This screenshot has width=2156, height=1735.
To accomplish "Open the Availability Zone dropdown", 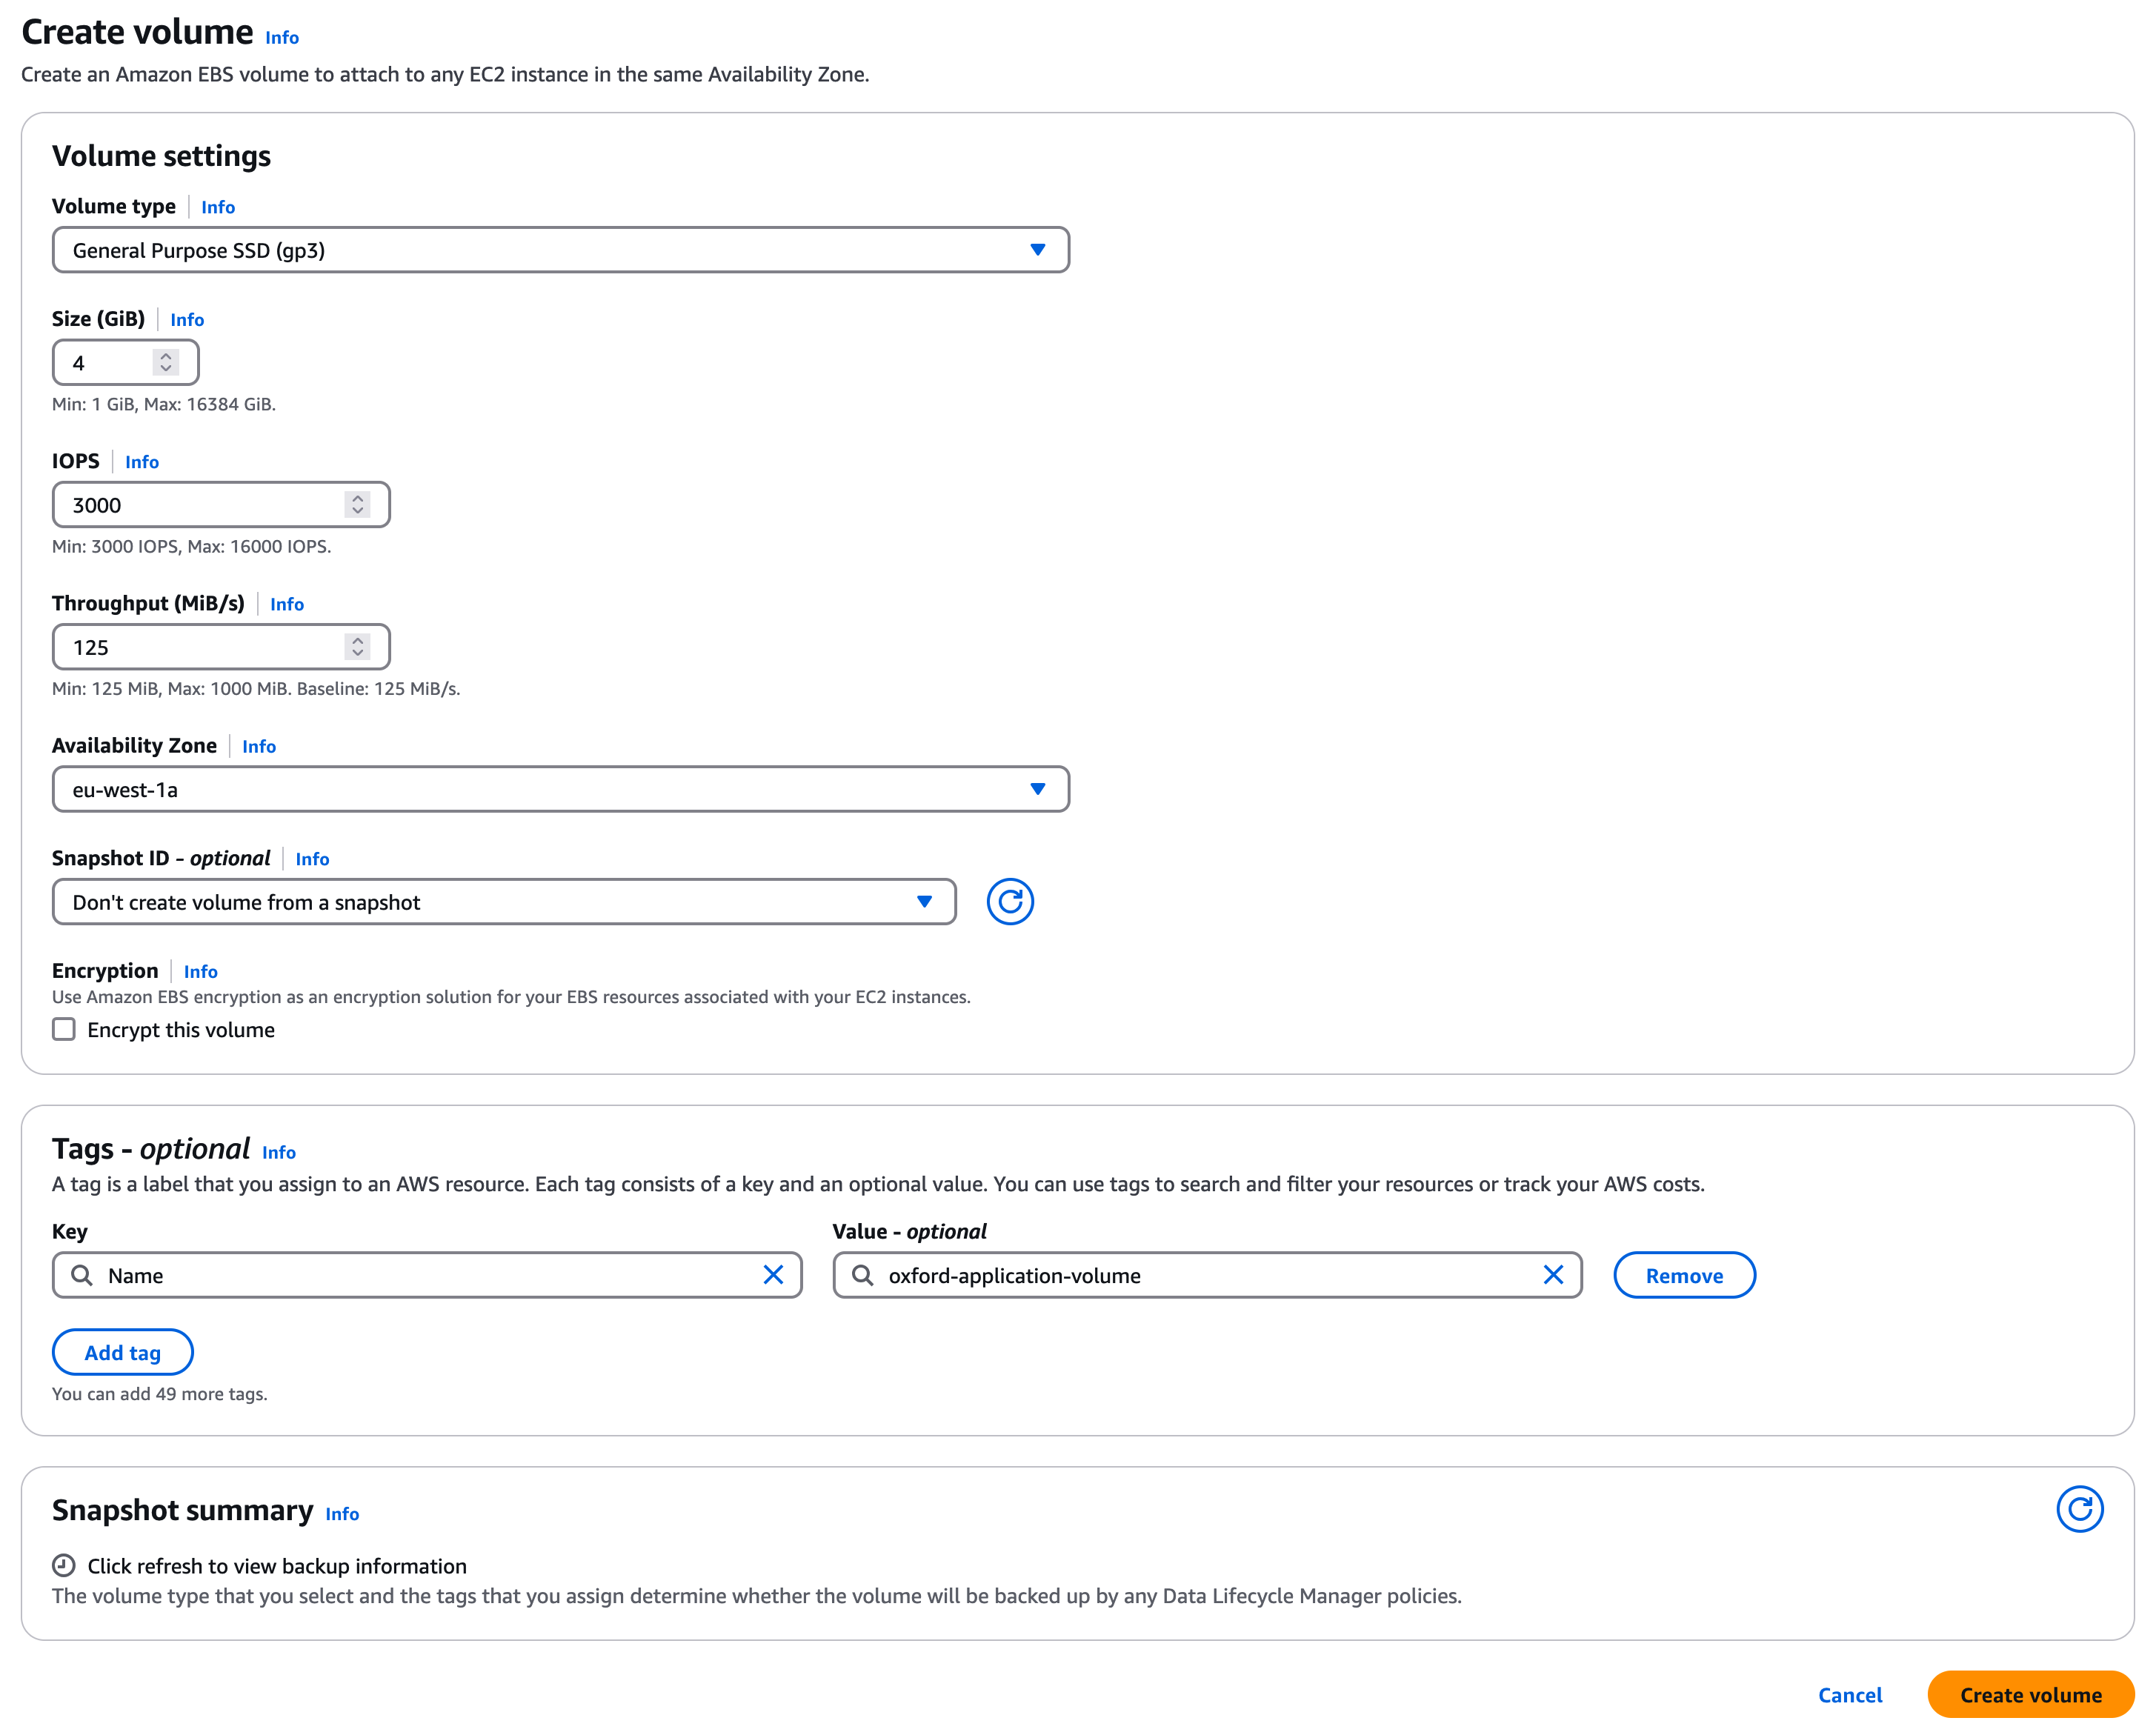I will [560, 790].
